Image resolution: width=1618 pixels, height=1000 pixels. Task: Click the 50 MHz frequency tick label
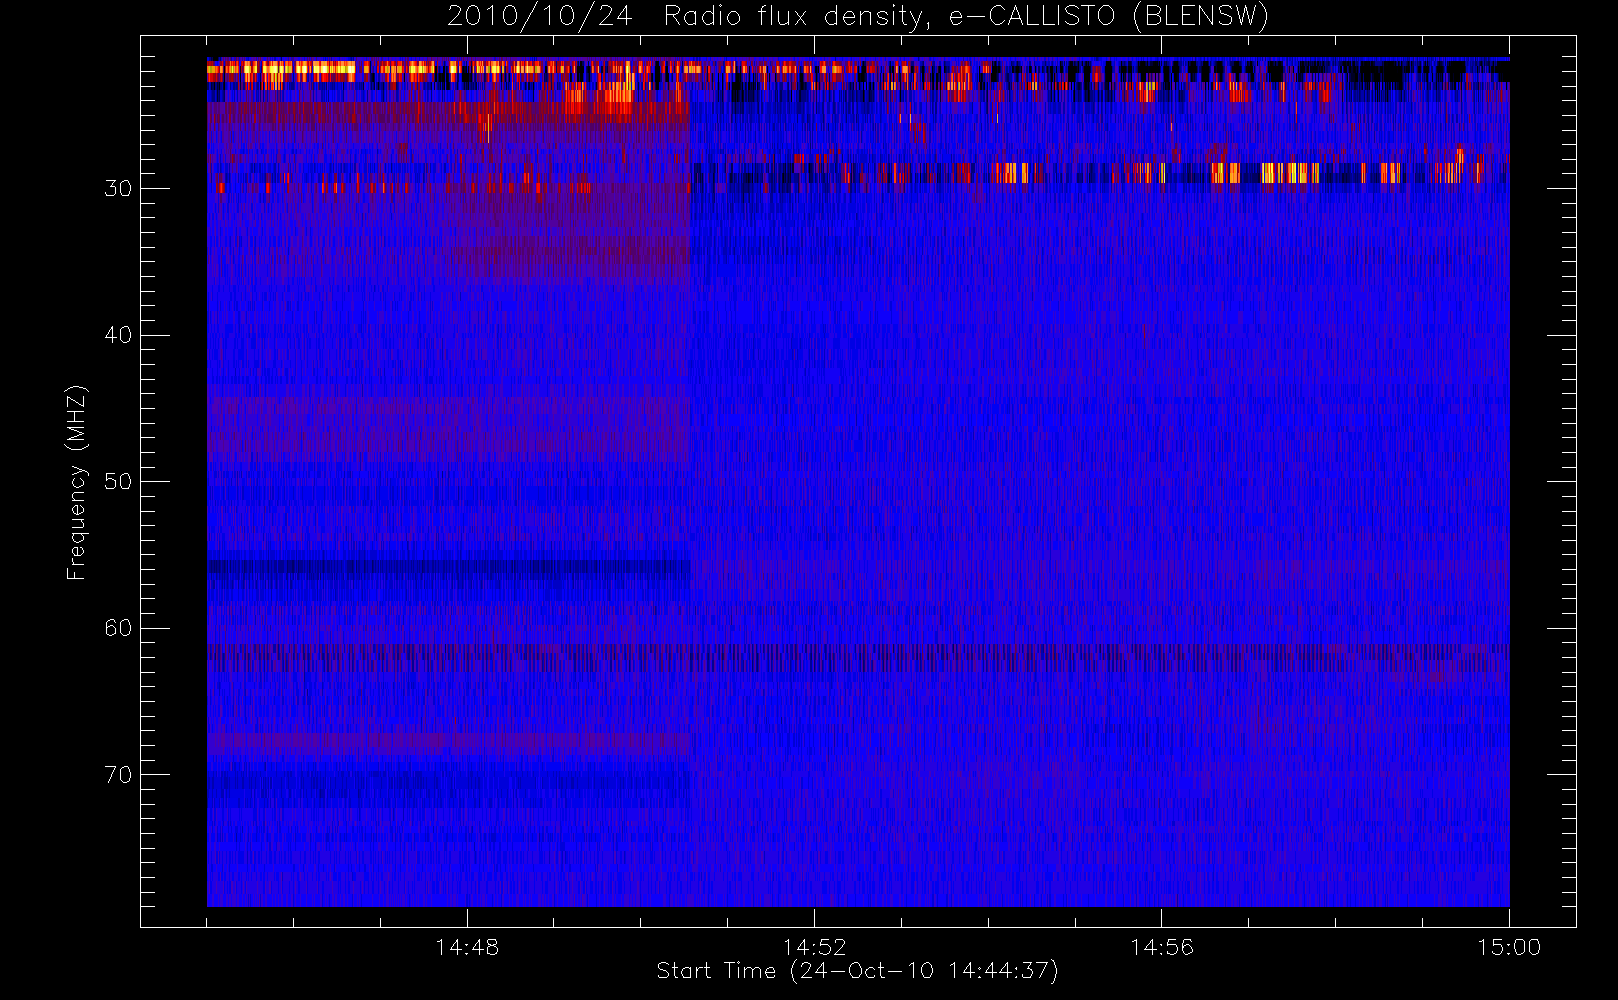[x=118, y=481]
